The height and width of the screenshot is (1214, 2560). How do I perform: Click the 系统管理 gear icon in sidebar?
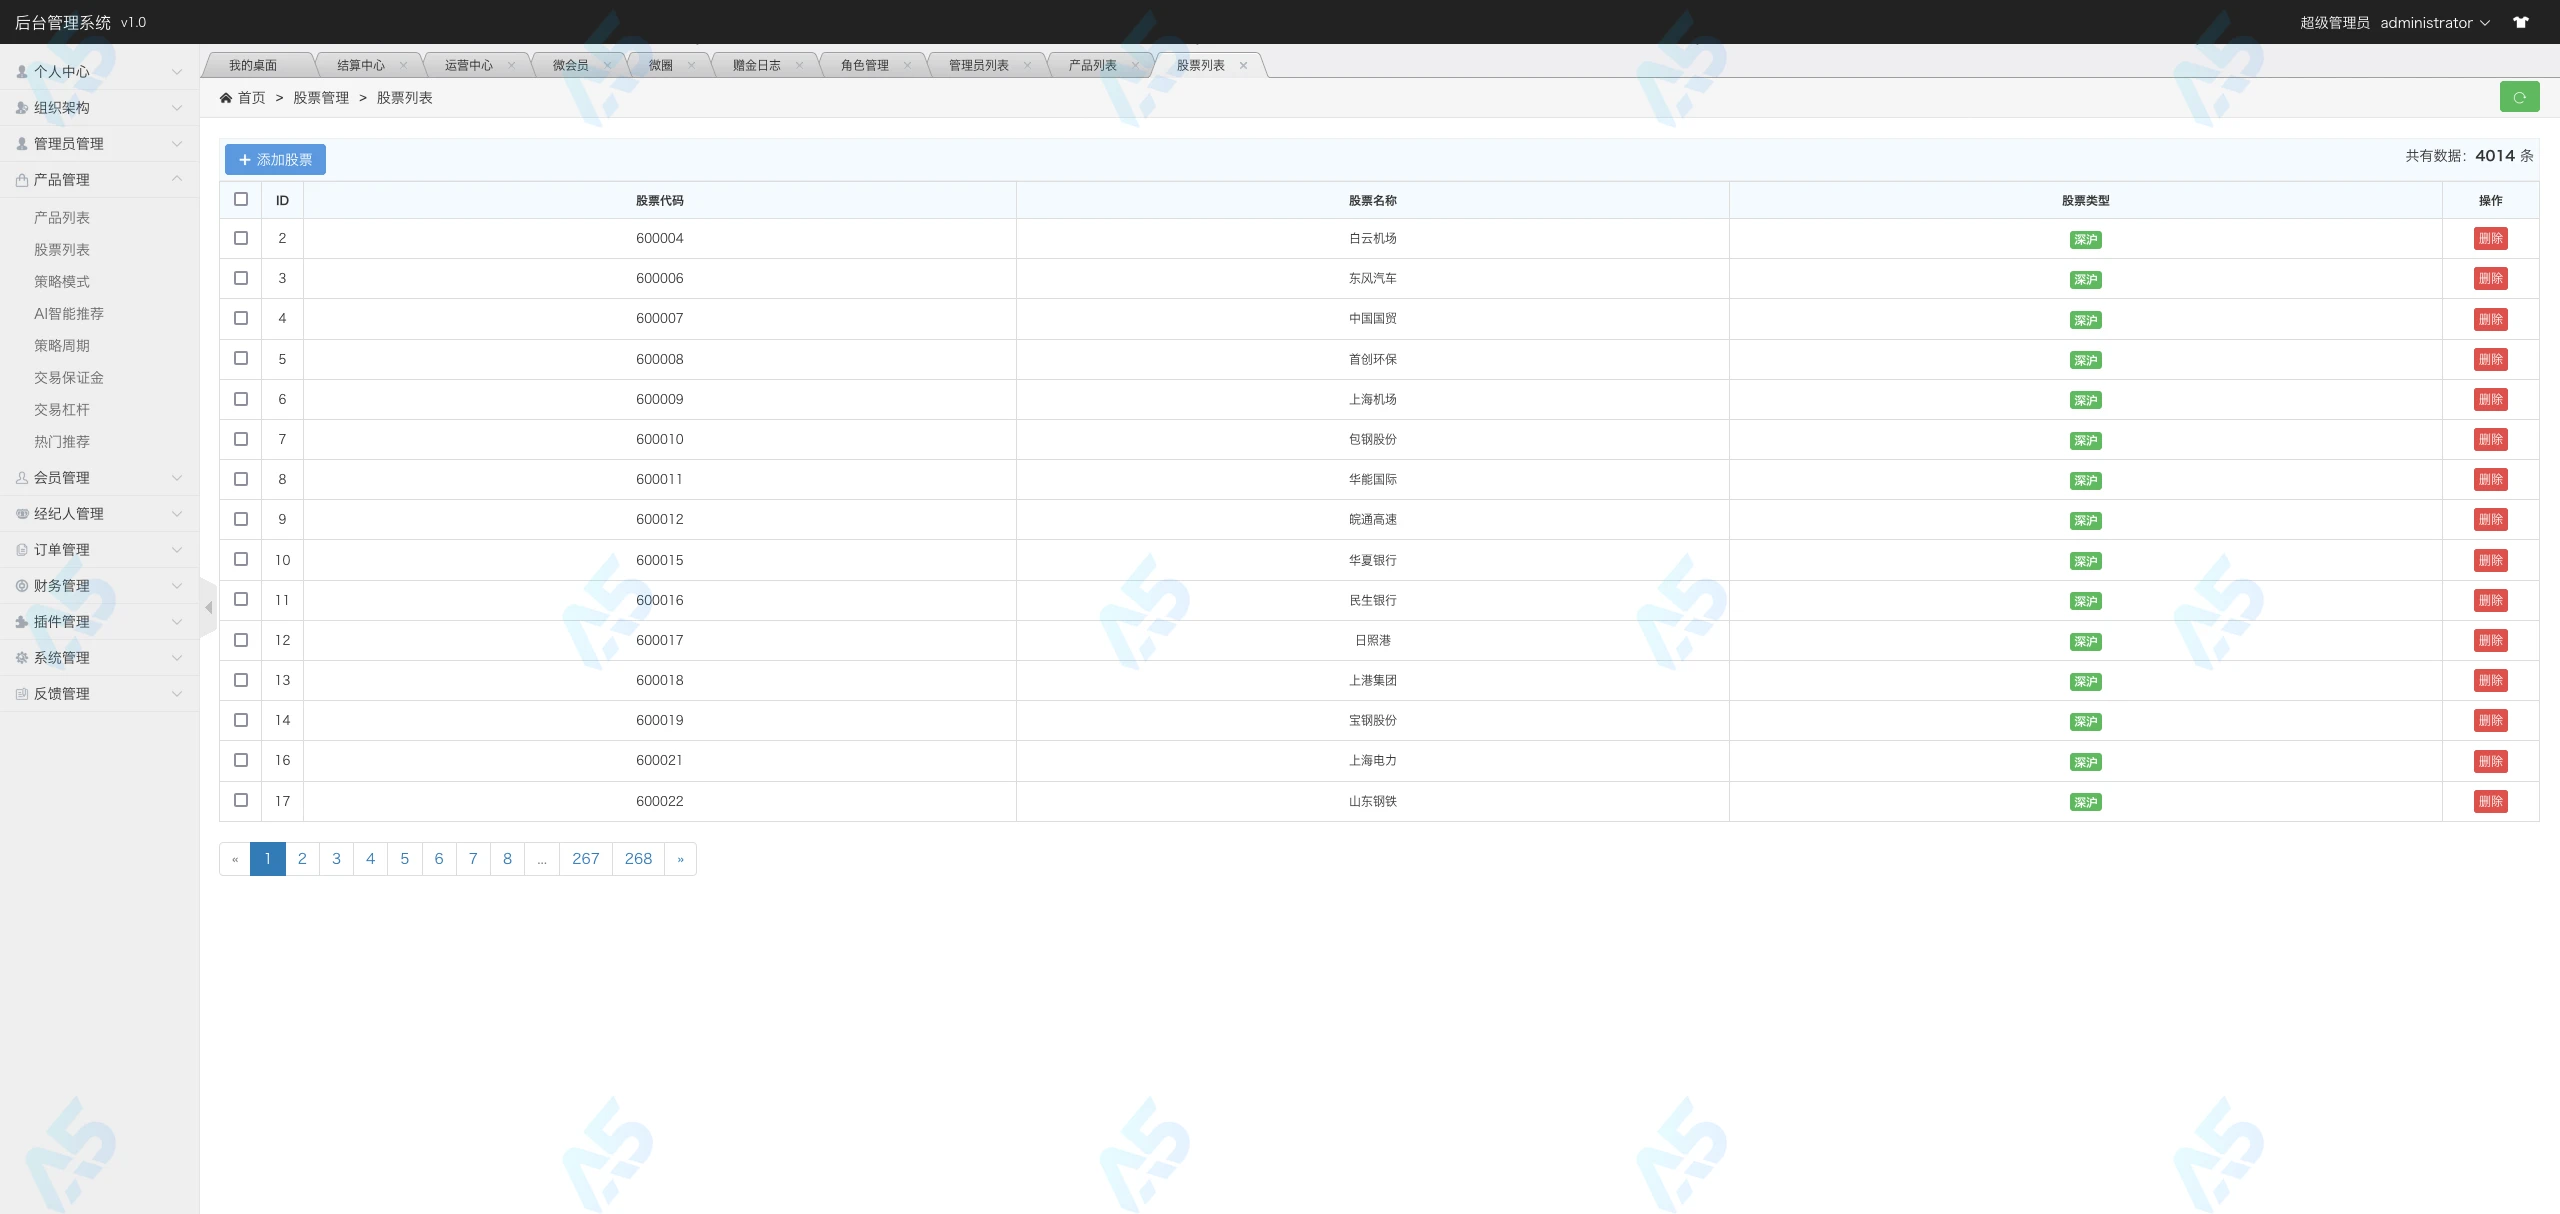click(22, 658)
